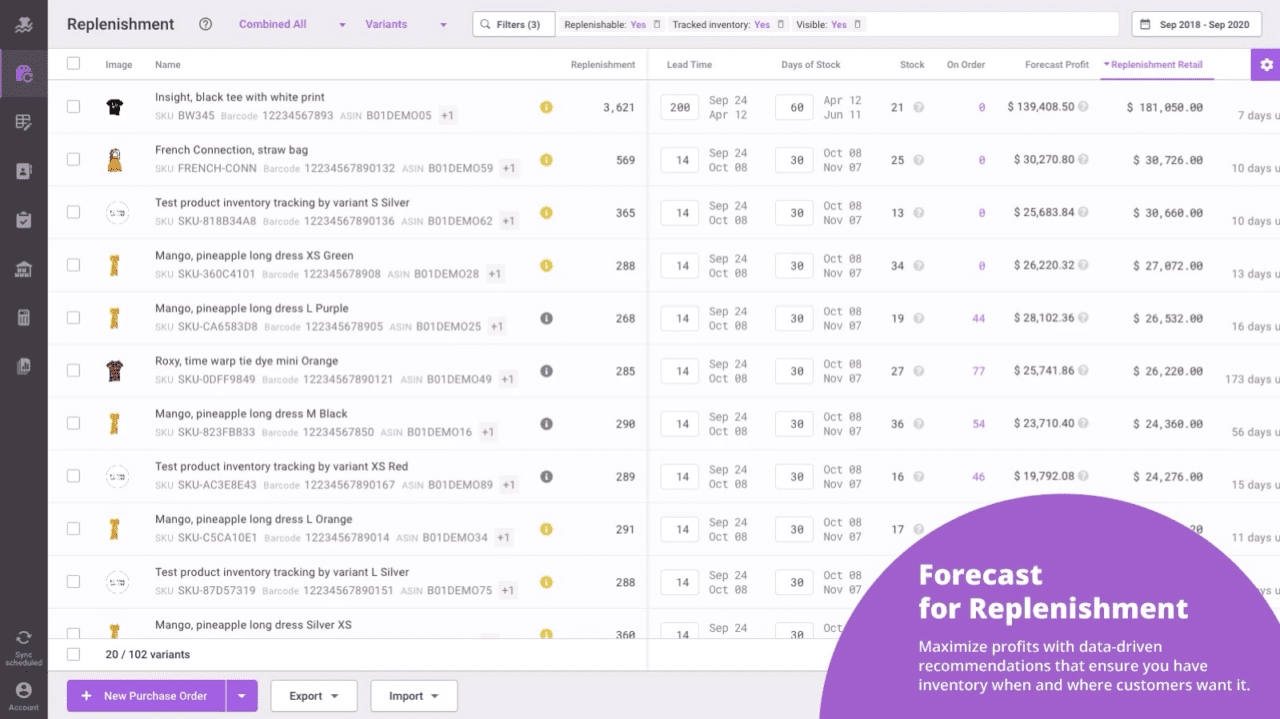This screenshot has width=1280, height=719.
Task: Open the warehouse icon in the sidebar
Action: pyautogui.click(x=22, y=268)
